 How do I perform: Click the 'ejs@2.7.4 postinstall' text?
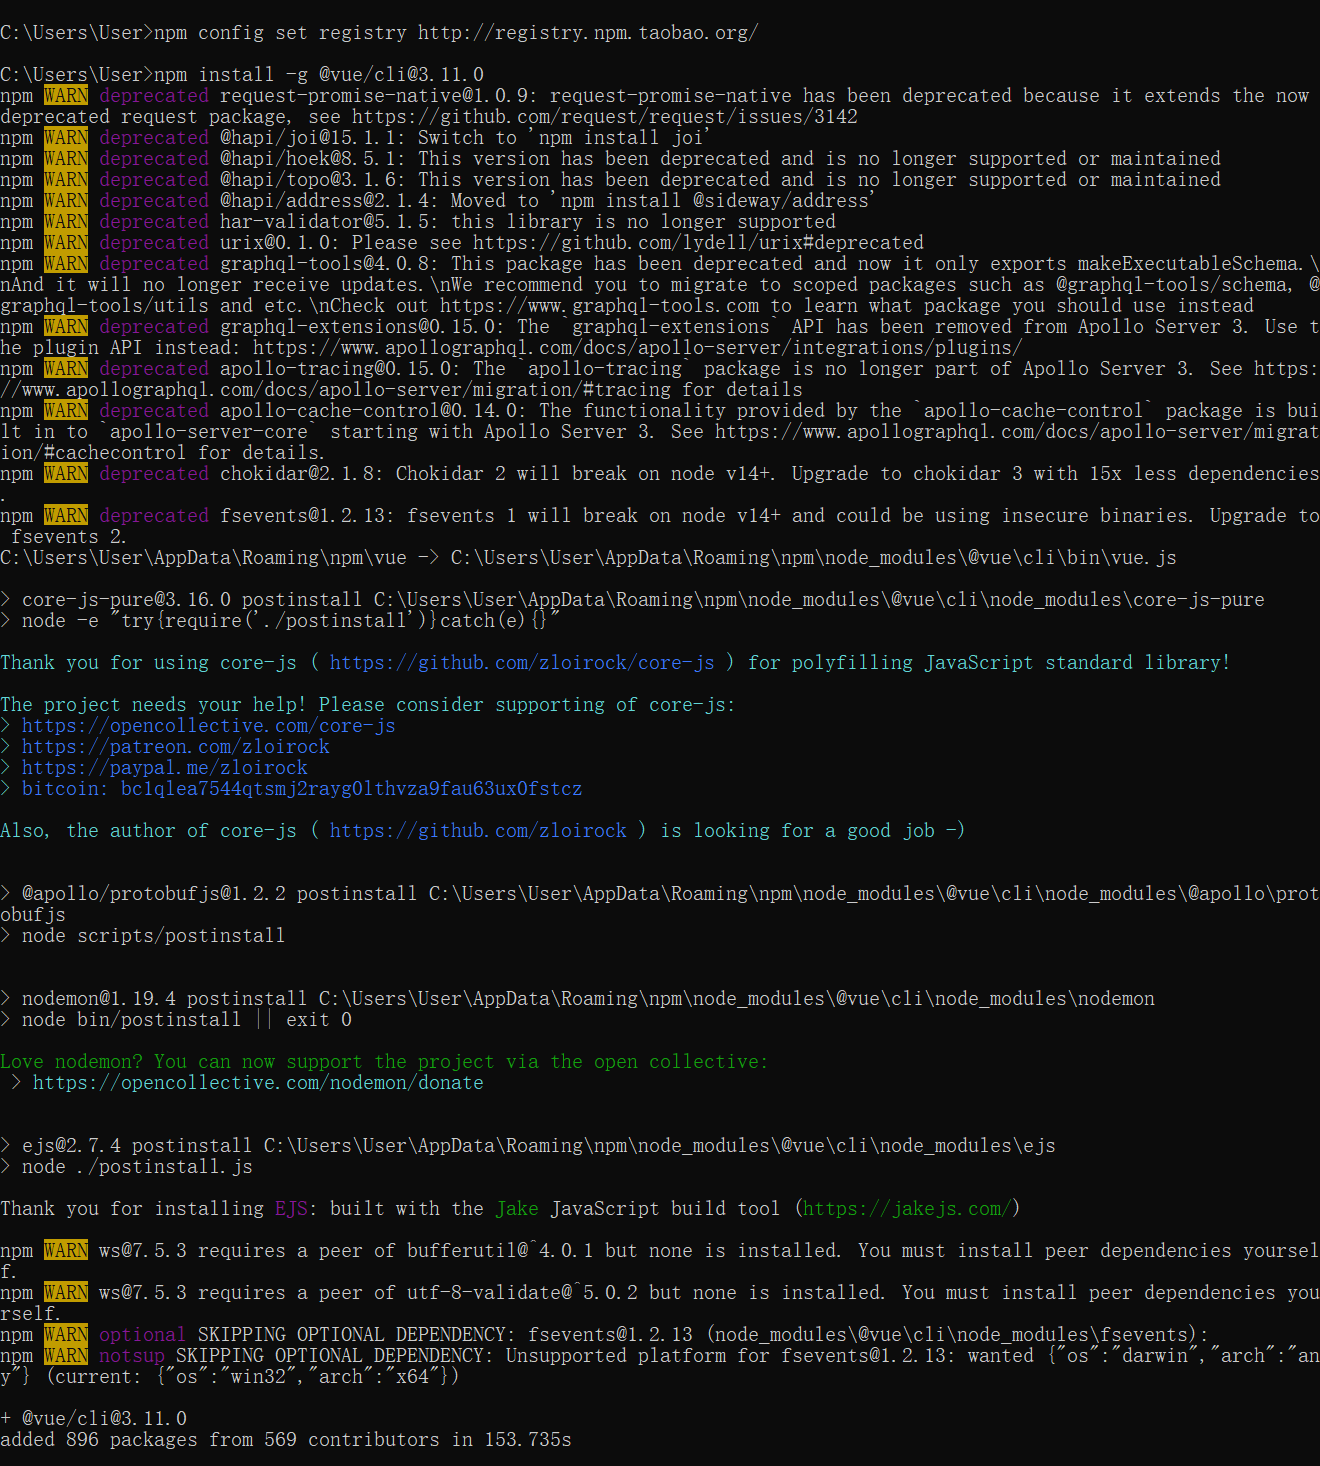click(x=137, y=1145)
